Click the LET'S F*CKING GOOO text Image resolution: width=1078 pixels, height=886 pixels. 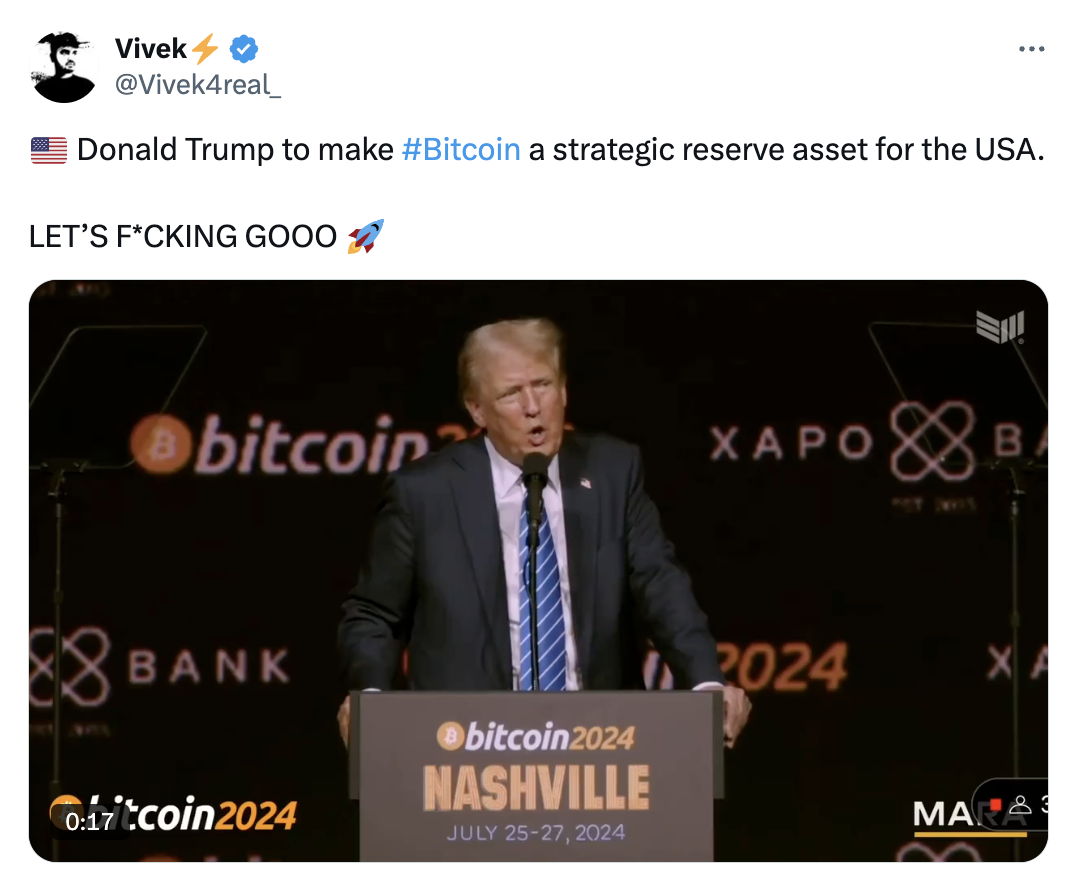click(183, 236)
